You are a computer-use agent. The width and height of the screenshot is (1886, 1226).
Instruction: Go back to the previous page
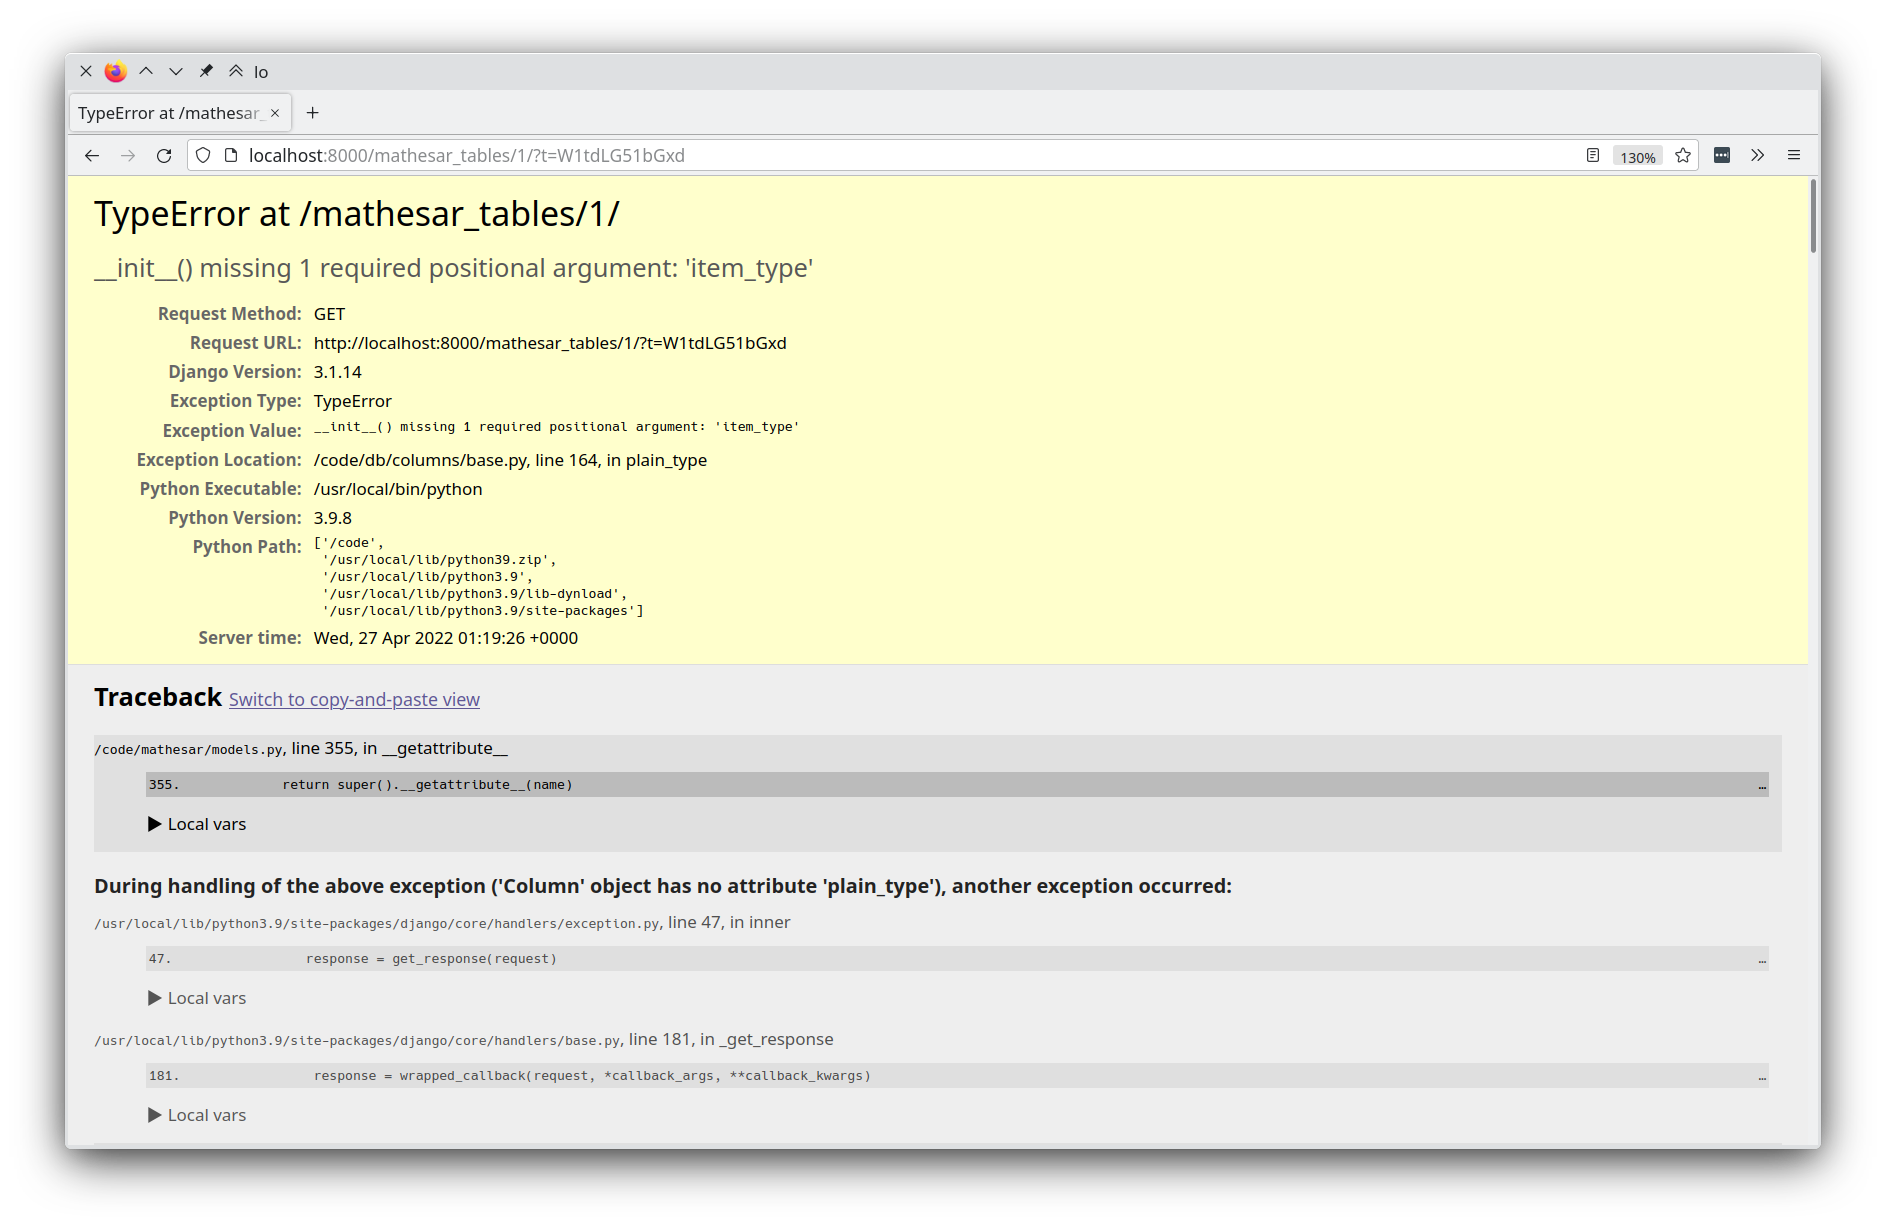(92, 155)
